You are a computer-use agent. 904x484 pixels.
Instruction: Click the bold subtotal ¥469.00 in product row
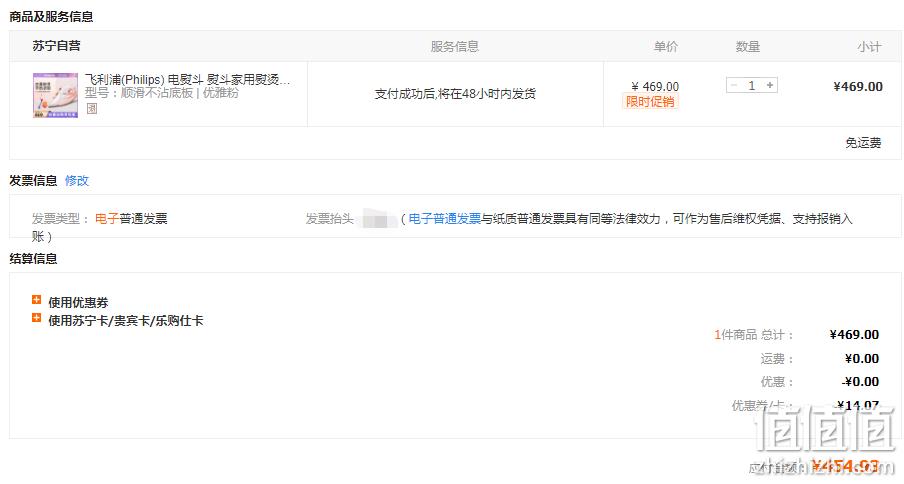point(858,86)
